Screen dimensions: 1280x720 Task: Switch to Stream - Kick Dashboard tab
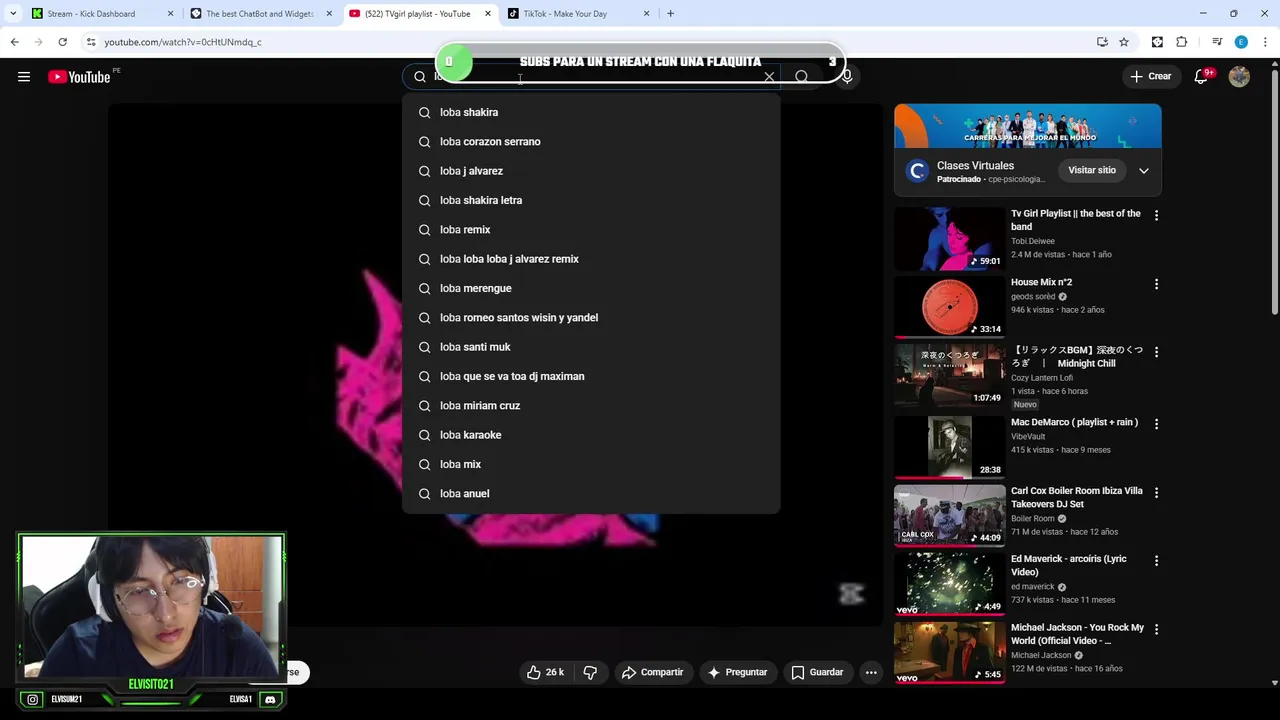point(101,14)
